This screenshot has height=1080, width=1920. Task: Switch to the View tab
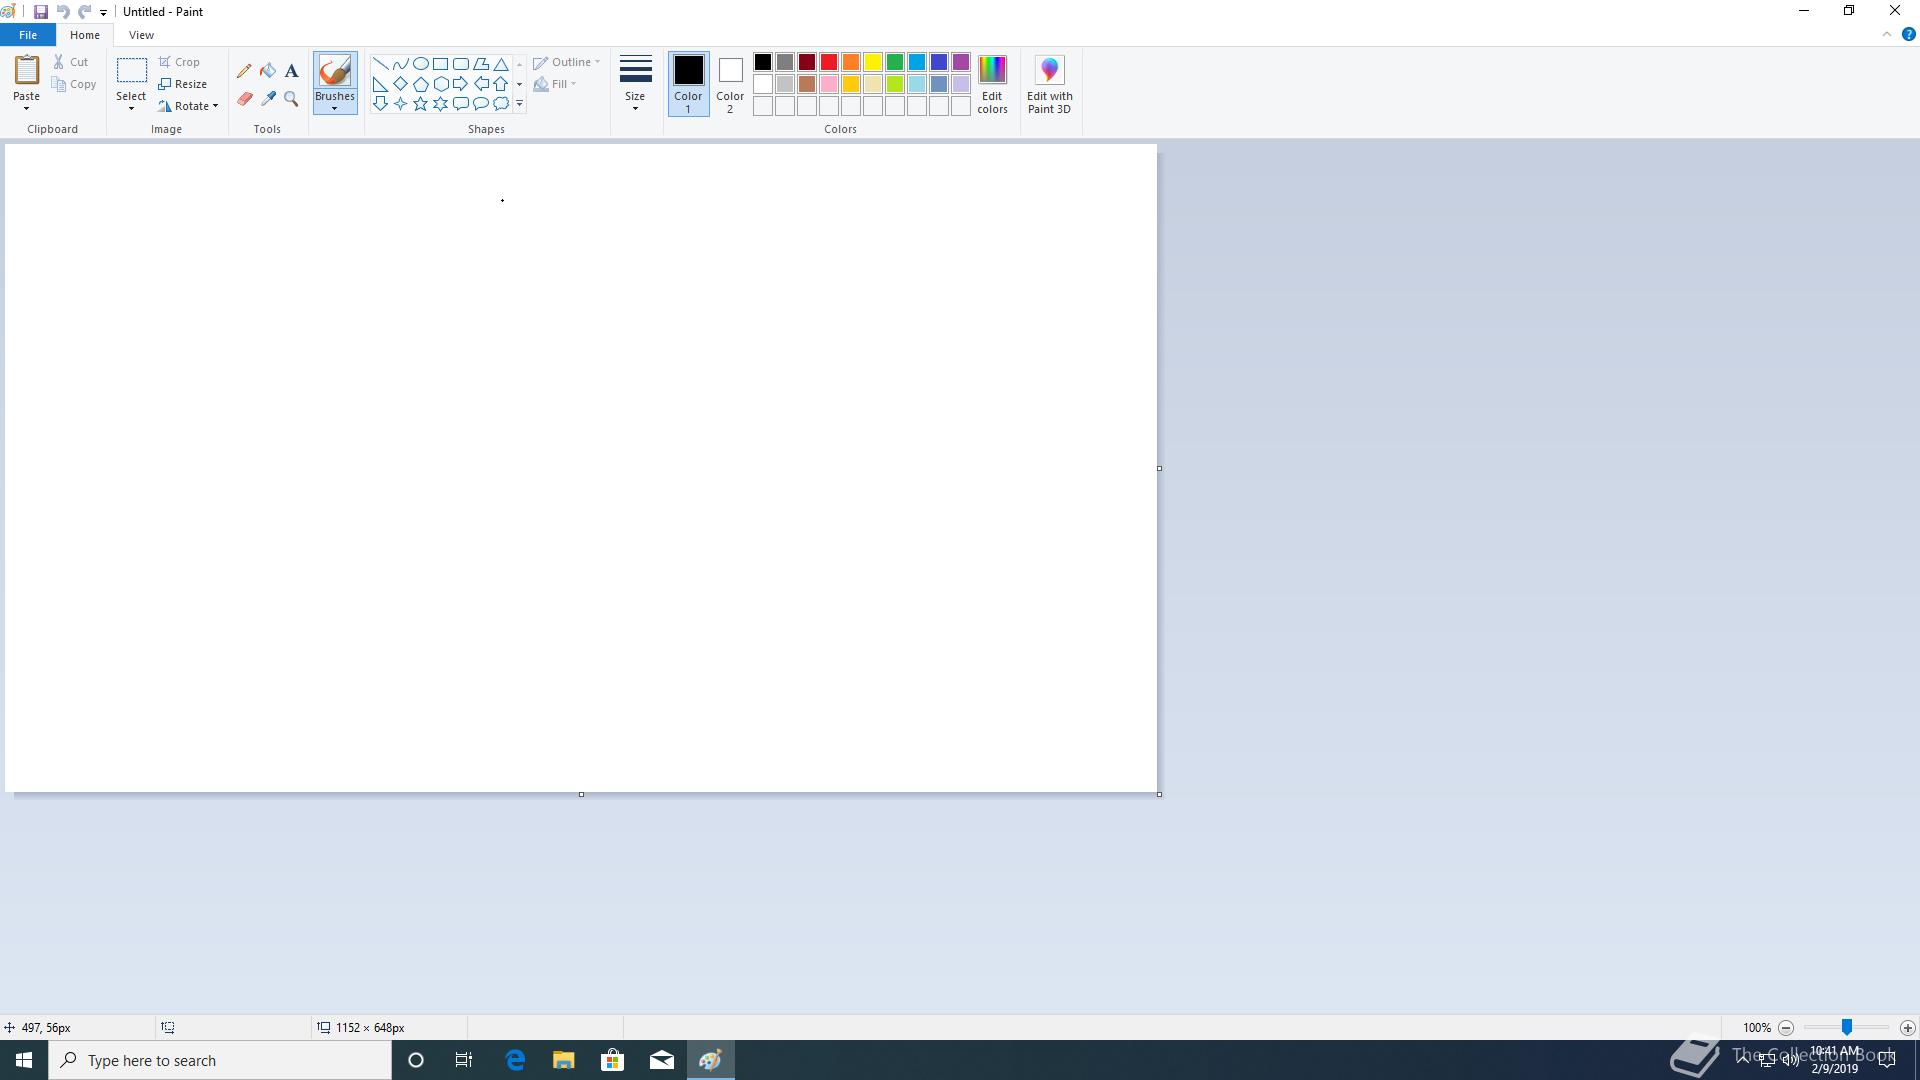point(141,35)
